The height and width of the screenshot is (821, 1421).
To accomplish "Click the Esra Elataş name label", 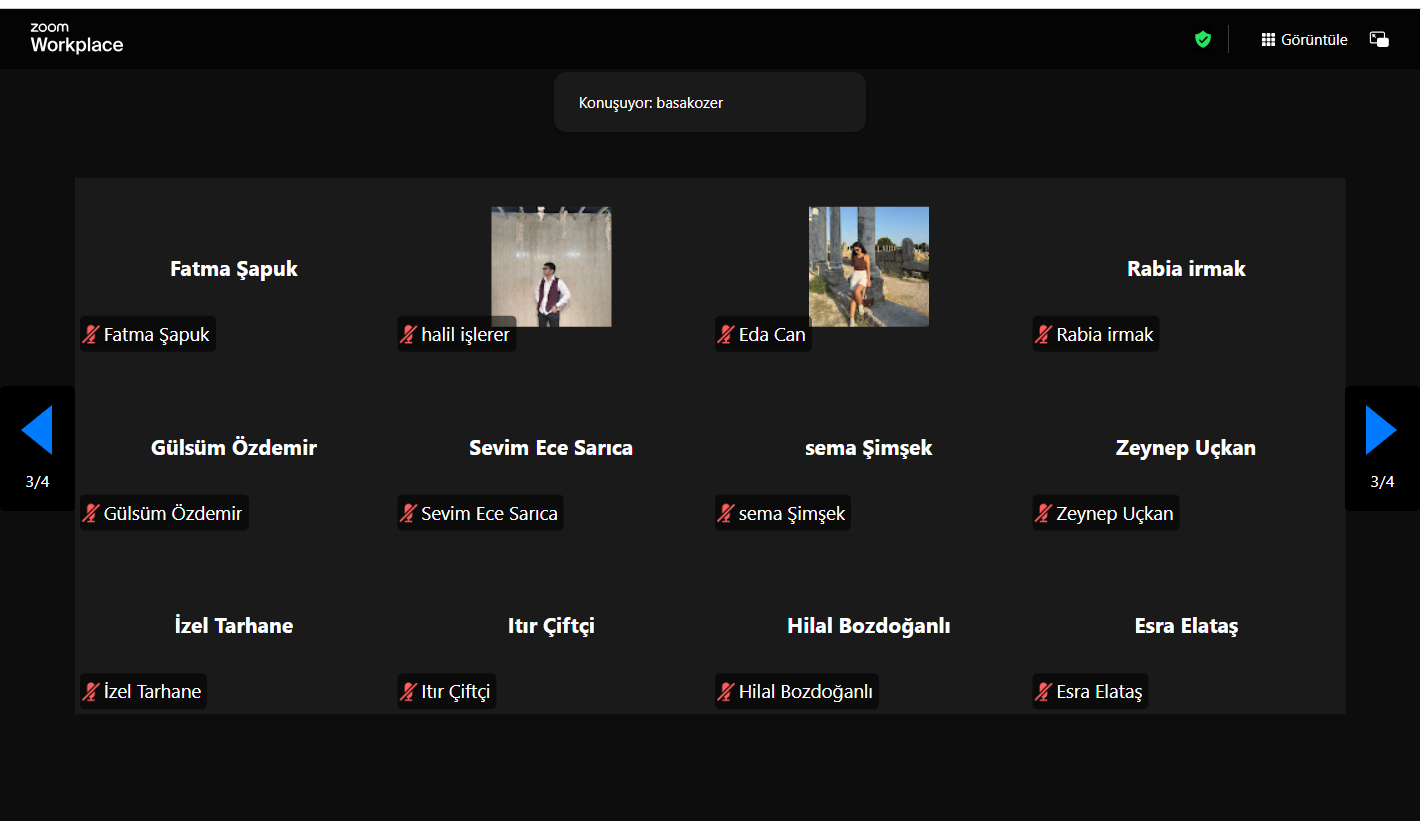I will (x=1098, y=692).
